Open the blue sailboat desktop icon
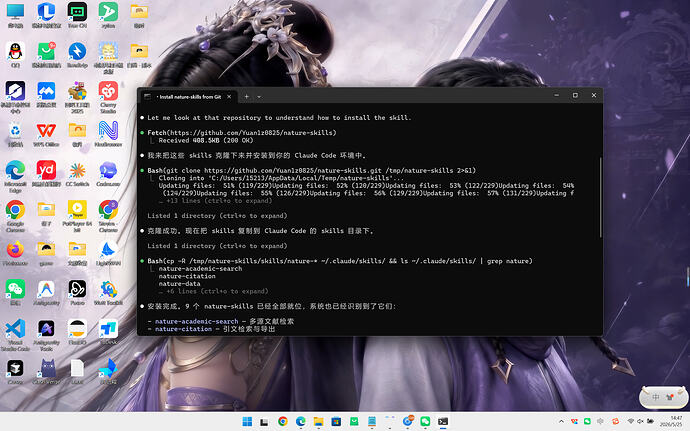Viewport: 690px width, 431px height. click(108, 250)
